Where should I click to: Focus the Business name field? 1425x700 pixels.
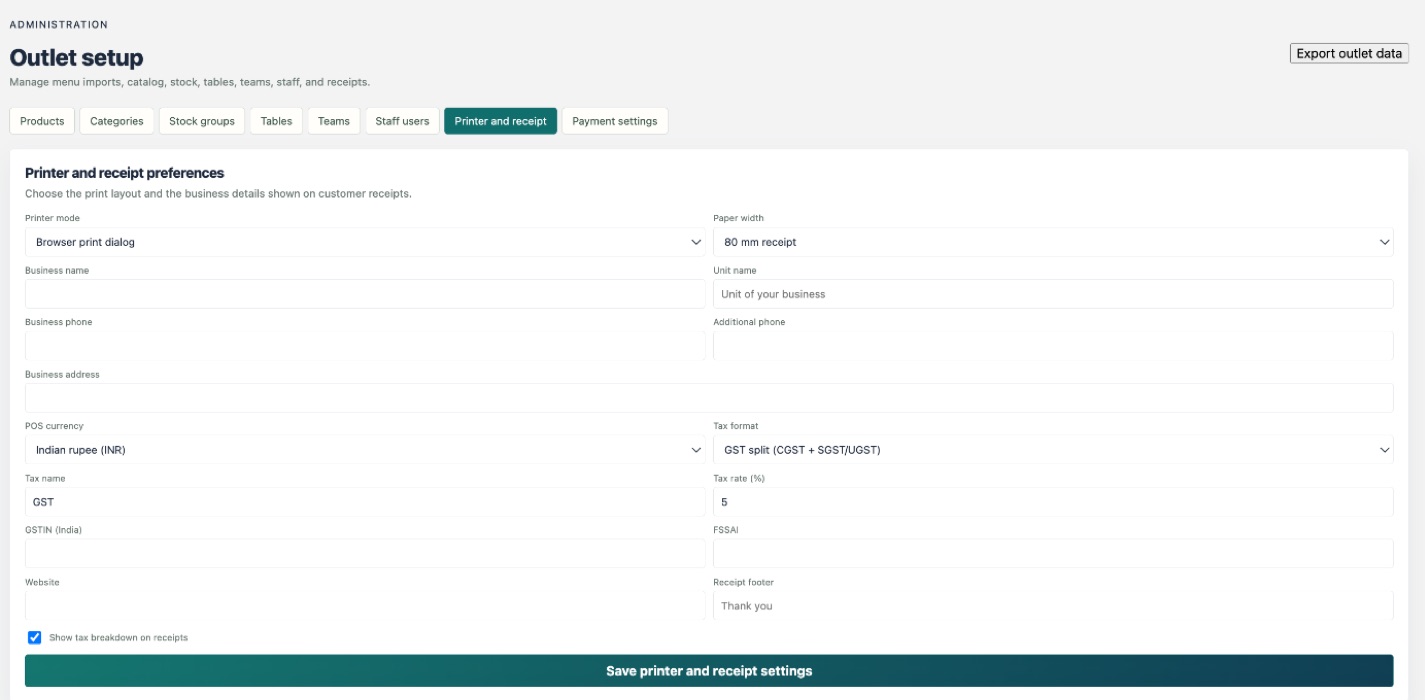[365, 294]
